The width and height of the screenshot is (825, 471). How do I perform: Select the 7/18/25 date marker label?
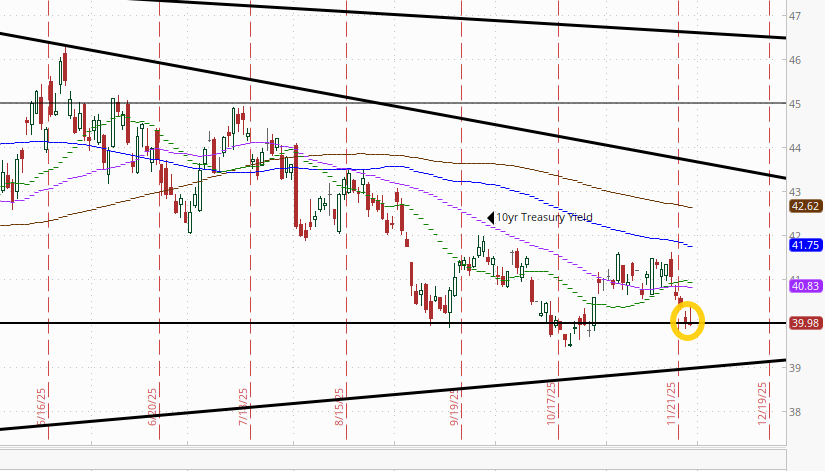tap(243, 407)
